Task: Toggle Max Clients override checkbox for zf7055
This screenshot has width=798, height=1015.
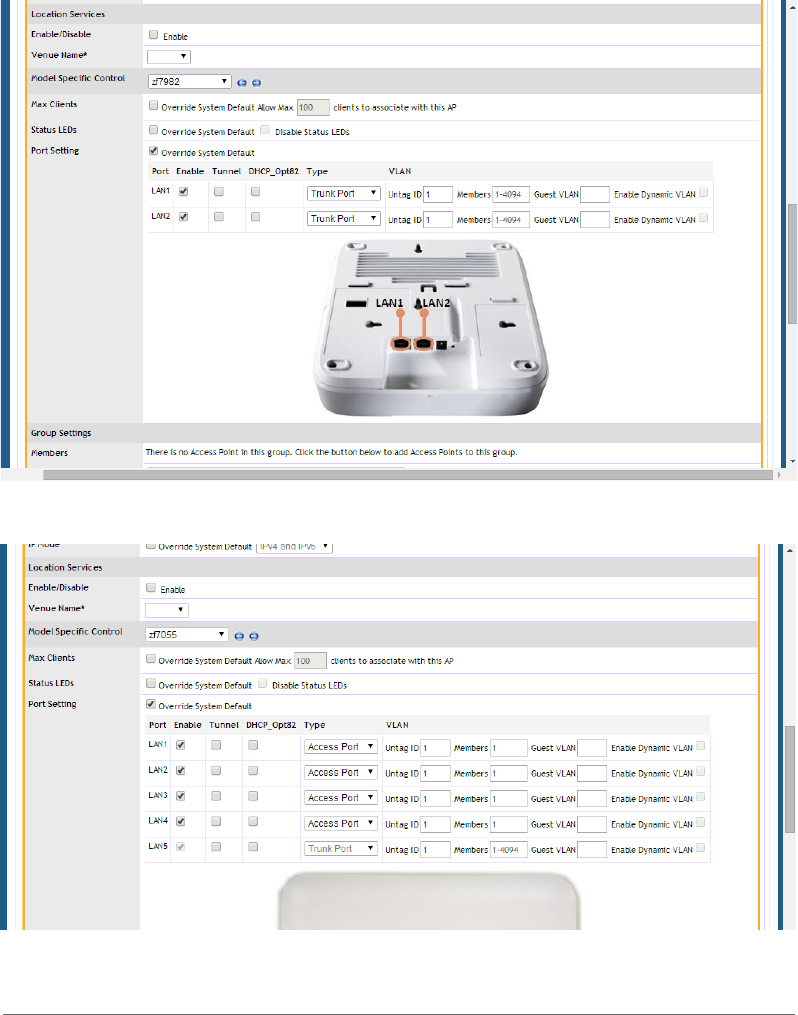Action: (x=151, y=658)
